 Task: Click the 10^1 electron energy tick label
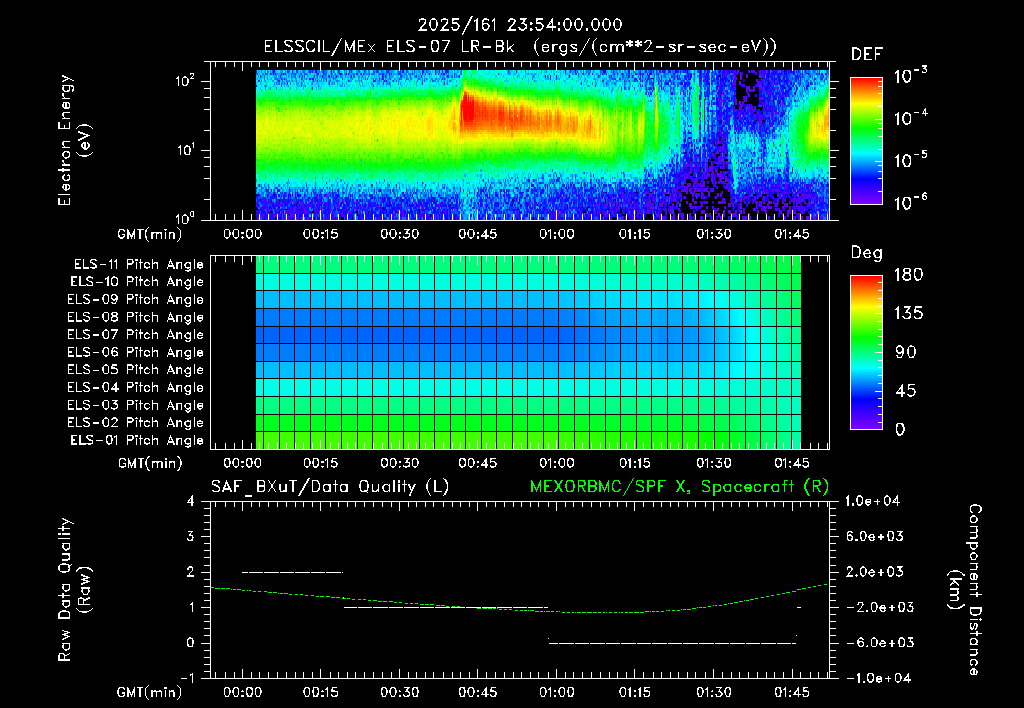185,150
